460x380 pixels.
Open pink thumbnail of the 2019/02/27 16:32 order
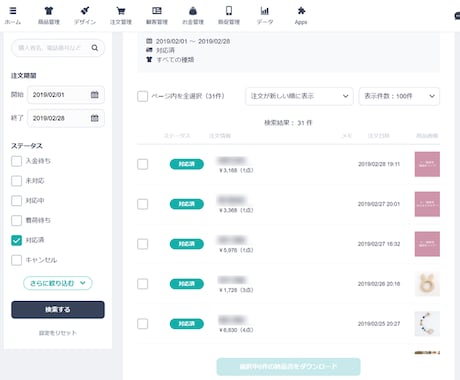pyautogui.click(x=427, y=244)
